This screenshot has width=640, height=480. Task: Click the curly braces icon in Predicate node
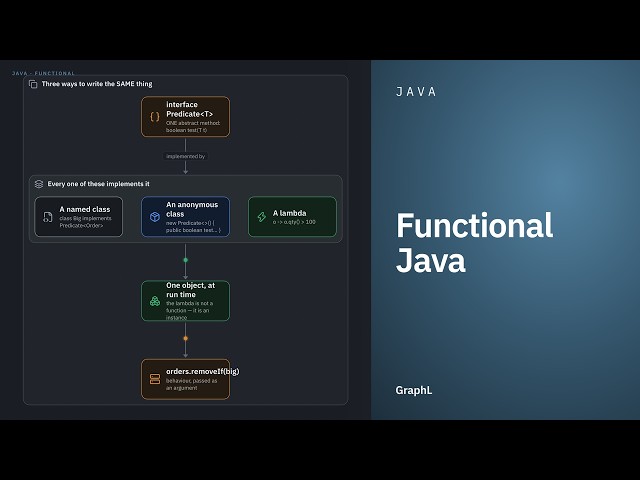coord(155,117)
